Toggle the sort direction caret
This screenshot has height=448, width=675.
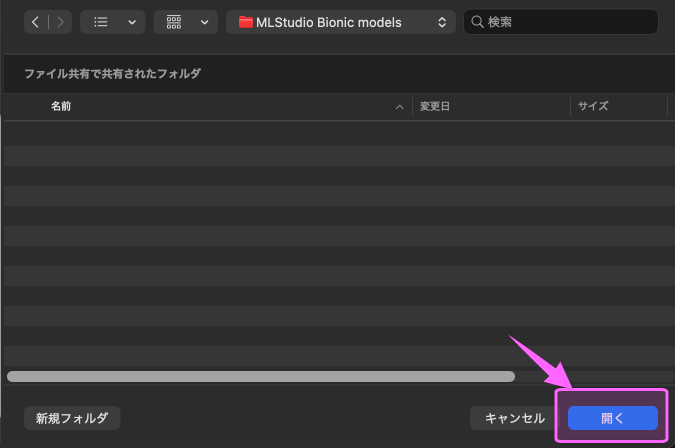399,107
